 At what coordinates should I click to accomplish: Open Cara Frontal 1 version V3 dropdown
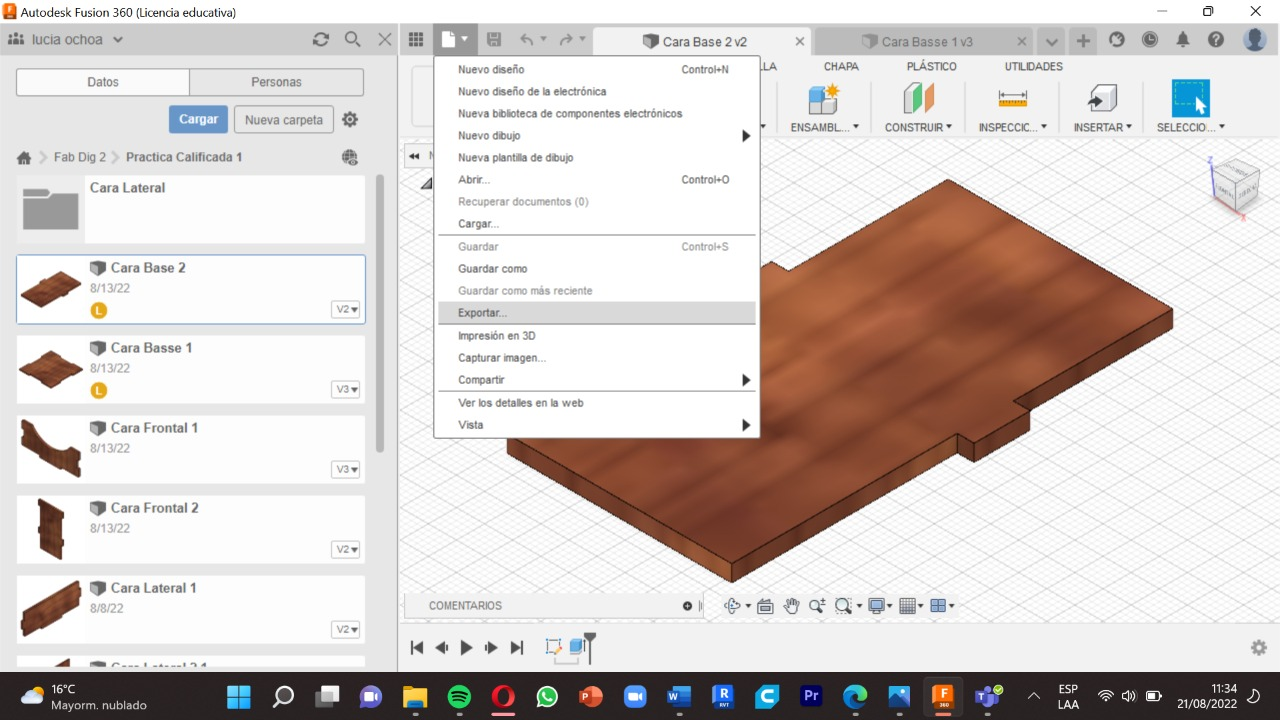[346, 470]
